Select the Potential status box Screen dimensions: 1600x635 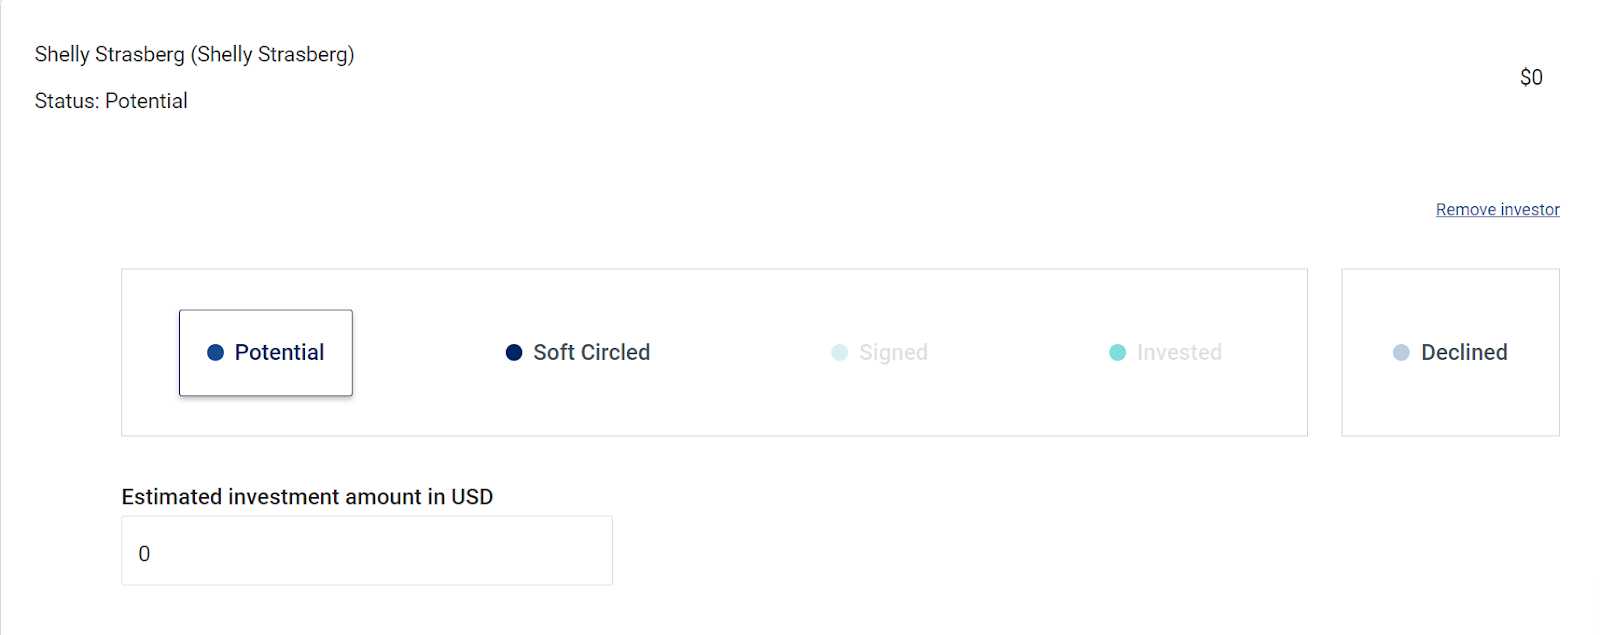click(x=266, y=352)
